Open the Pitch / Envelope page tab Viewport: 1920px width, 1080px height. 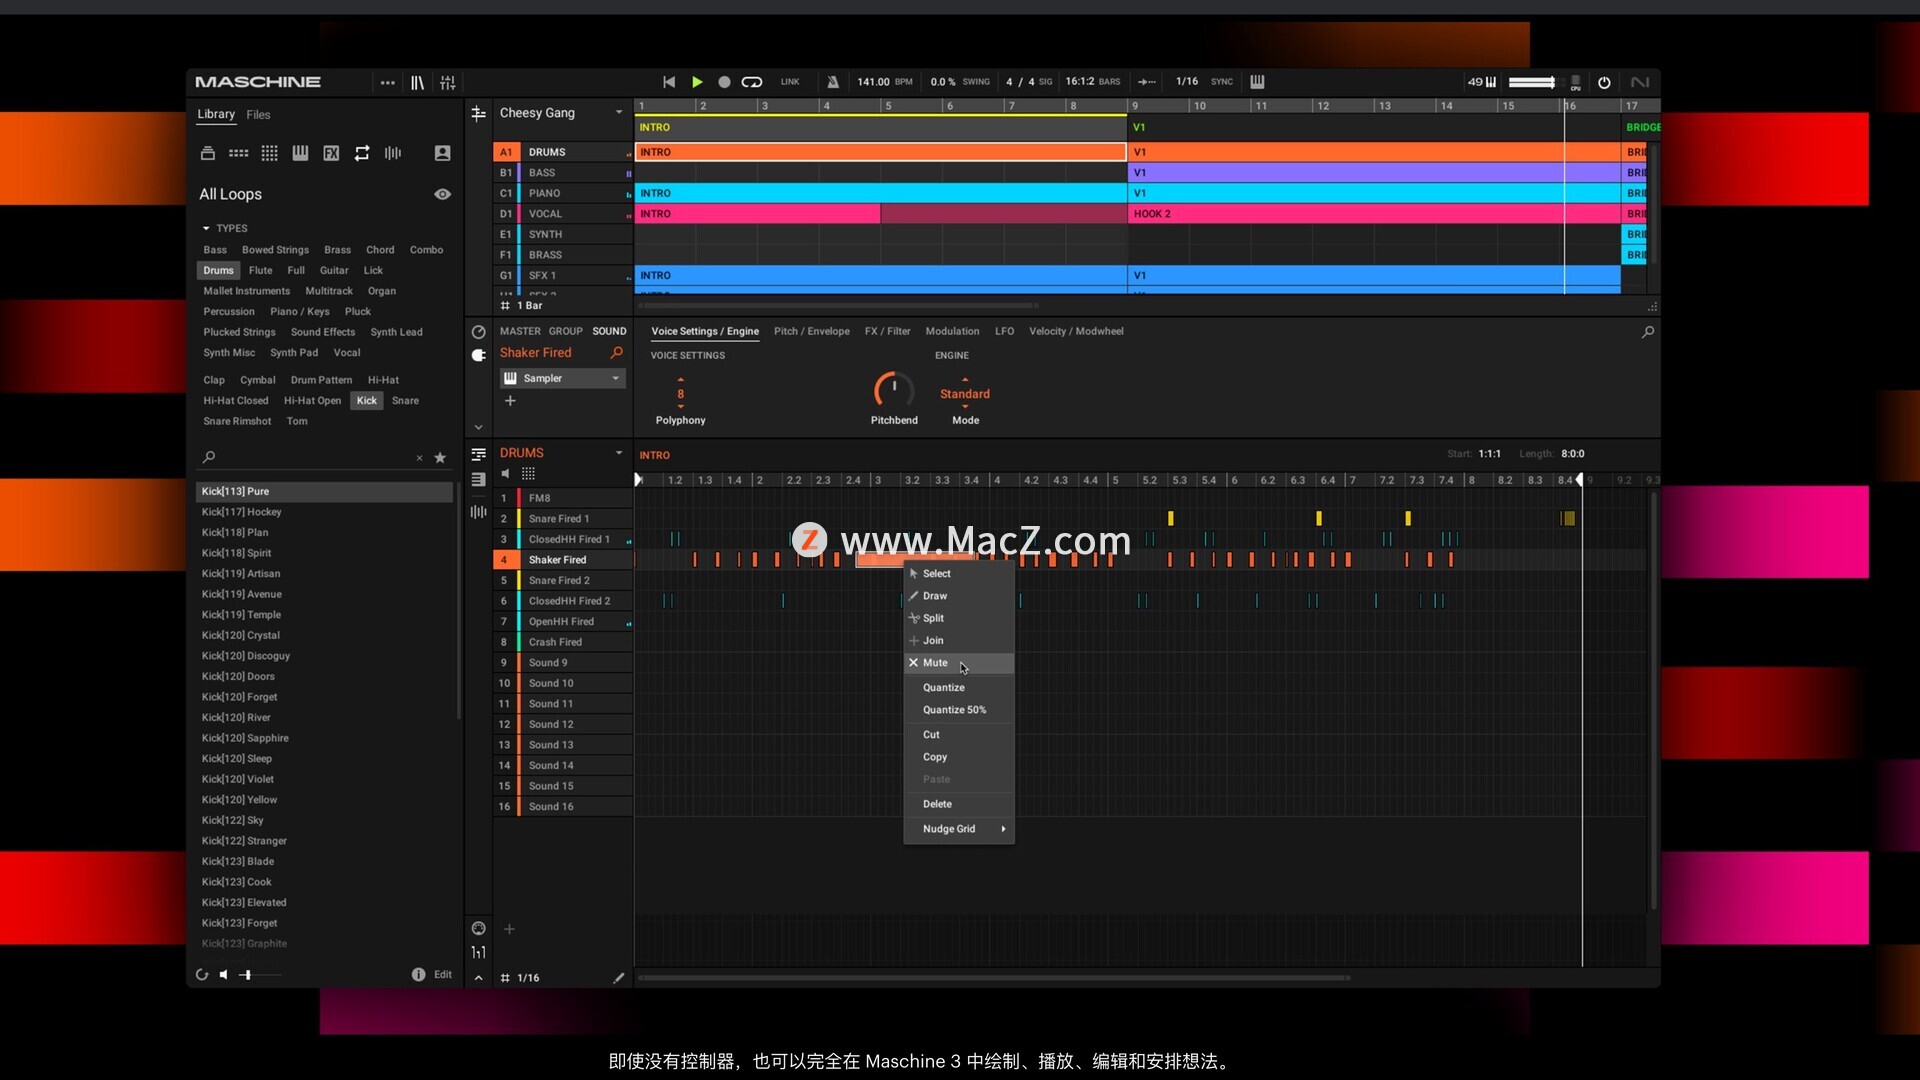pos(812,332)
